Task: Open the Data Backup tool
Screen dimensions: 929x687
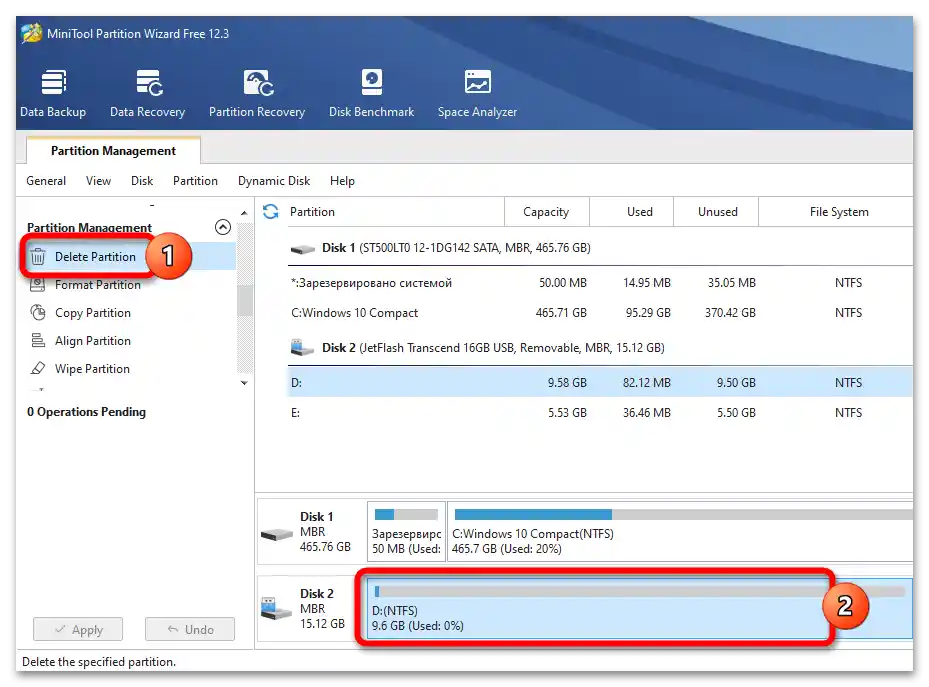Action: point(53,93)
